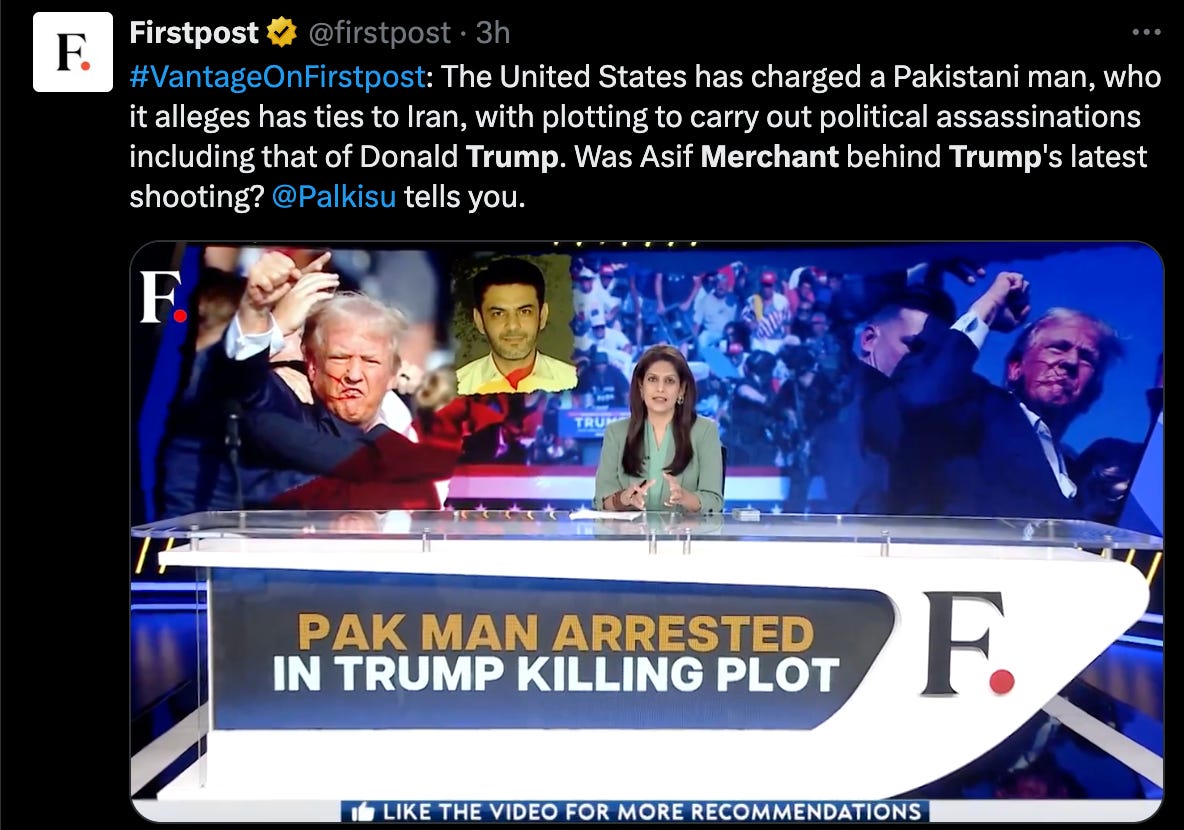Click the Firstpost profile avatar logo
Viewport: 1184px width, 830px height.
pyautogui.click(x=72, y=52)
